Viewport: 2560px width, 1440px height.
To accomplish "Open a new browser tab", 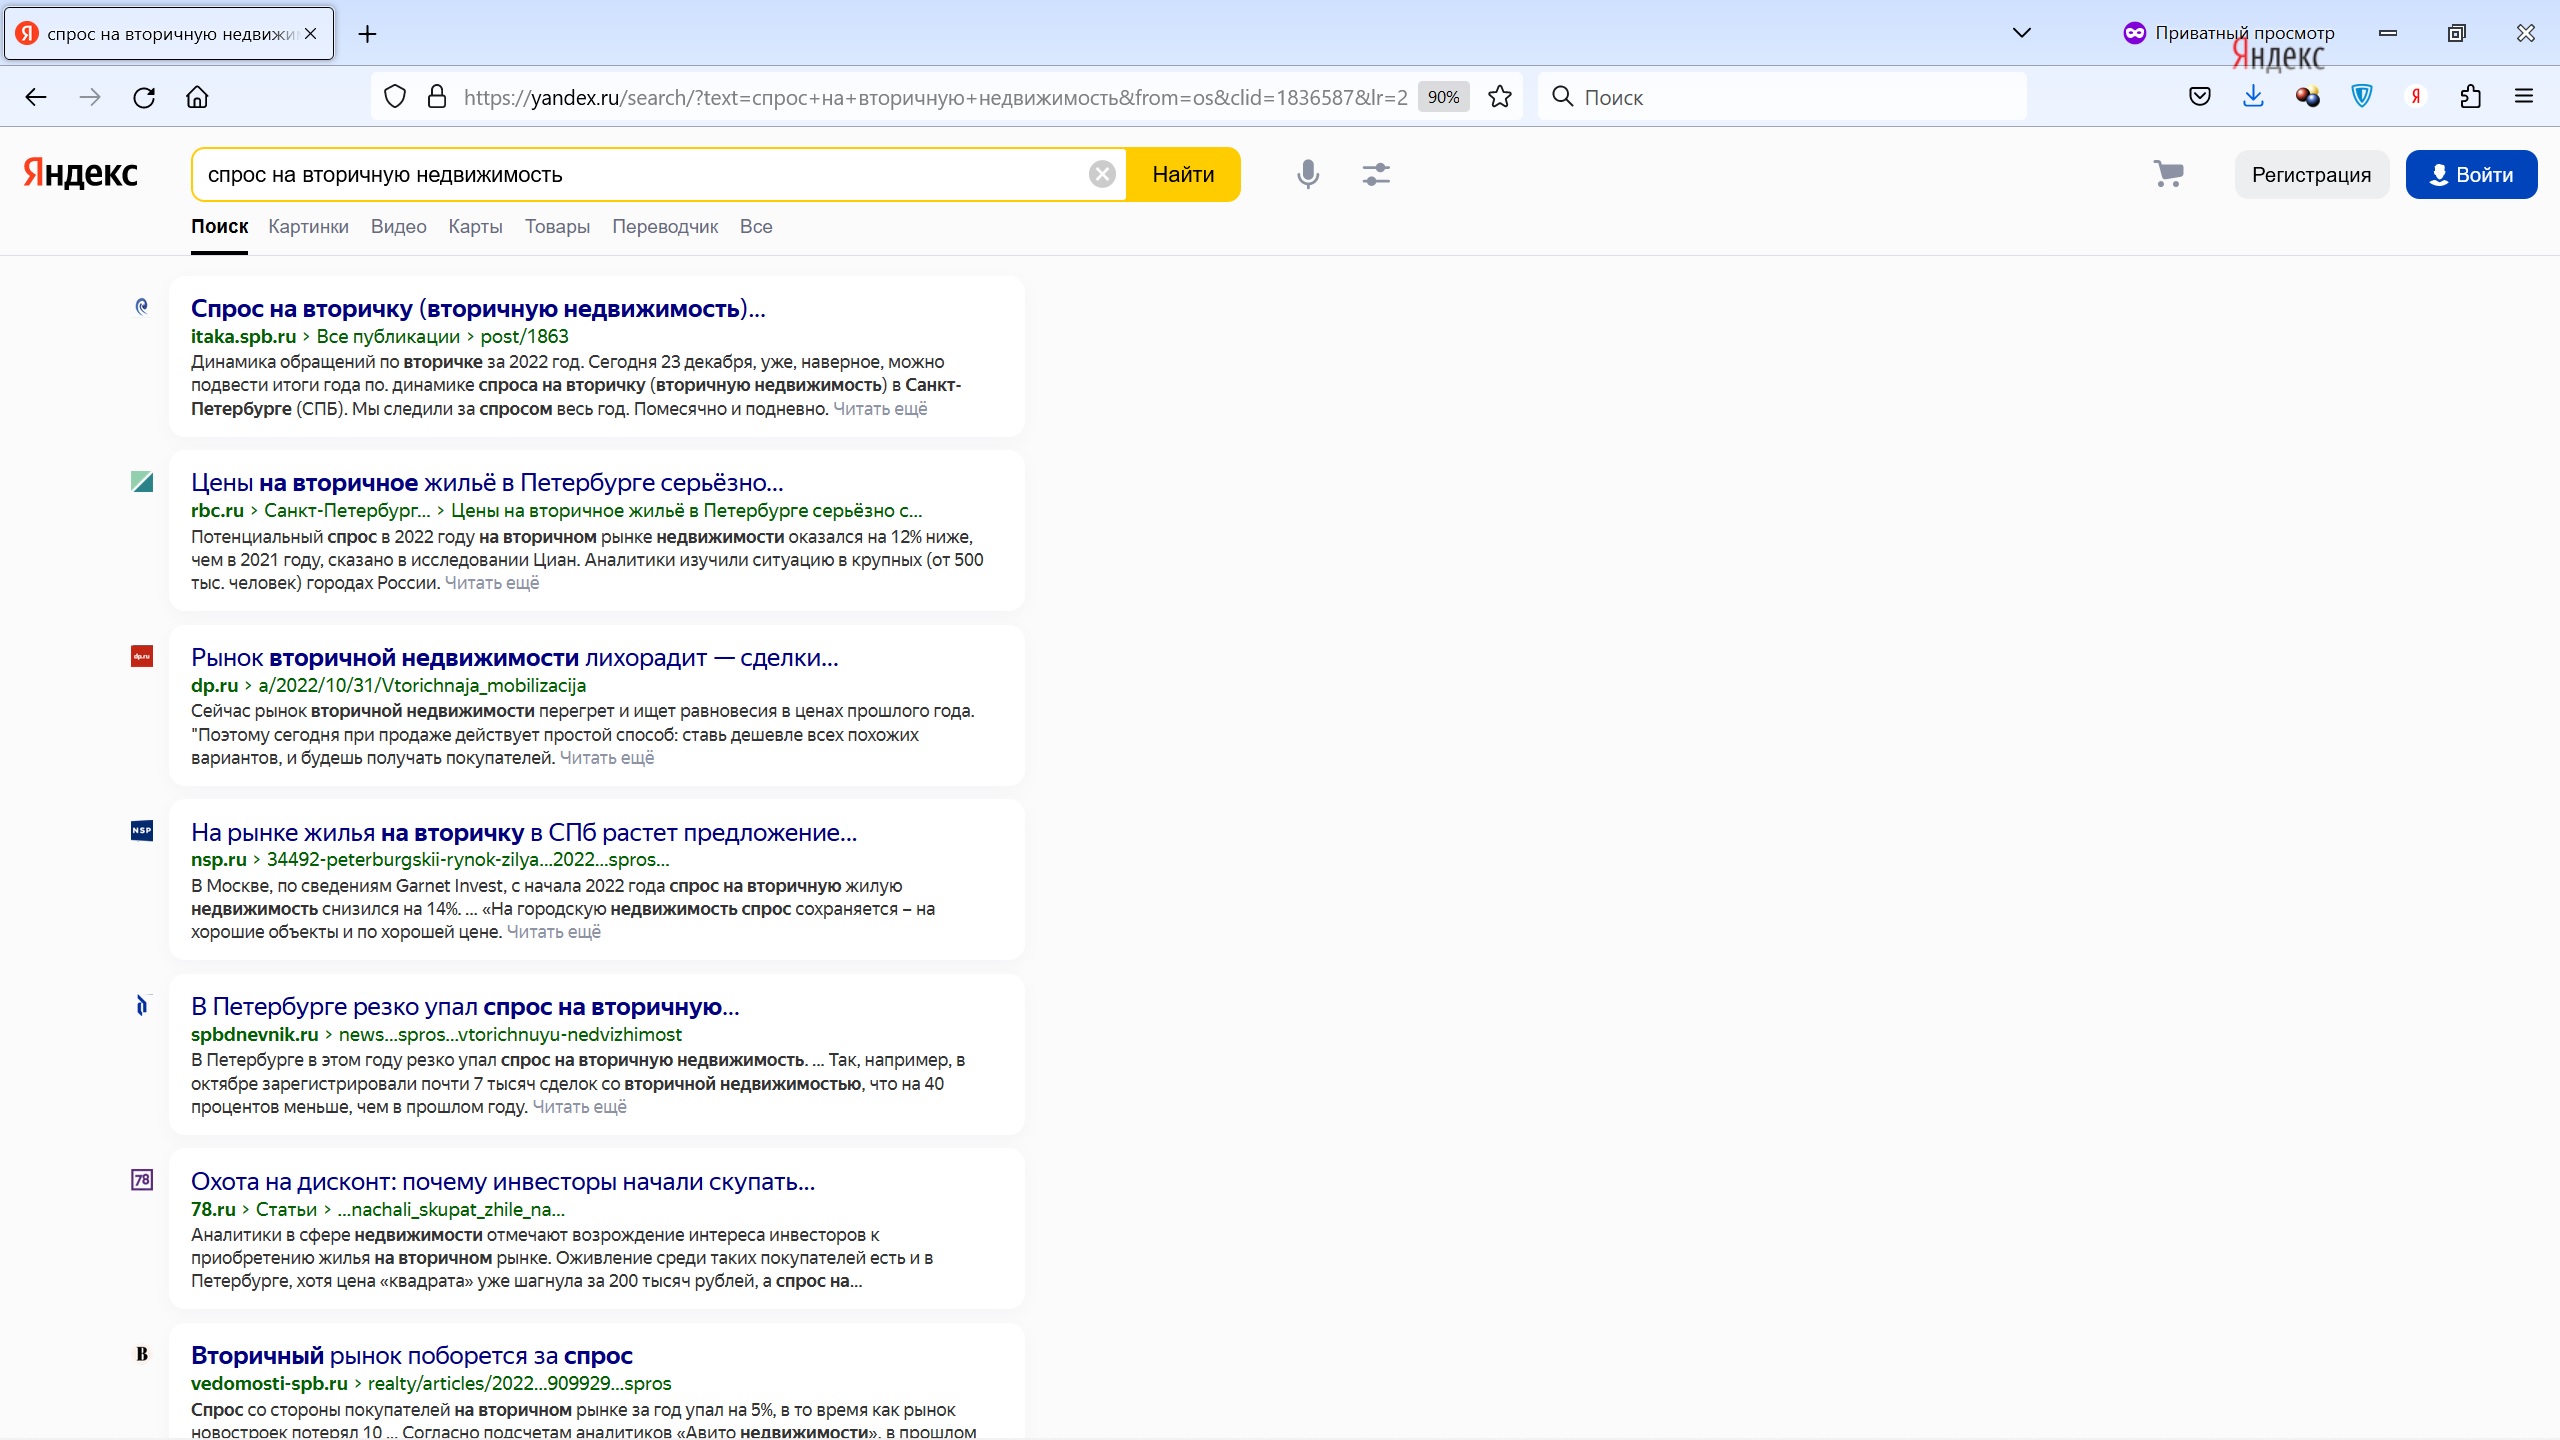I will point(368,34).
